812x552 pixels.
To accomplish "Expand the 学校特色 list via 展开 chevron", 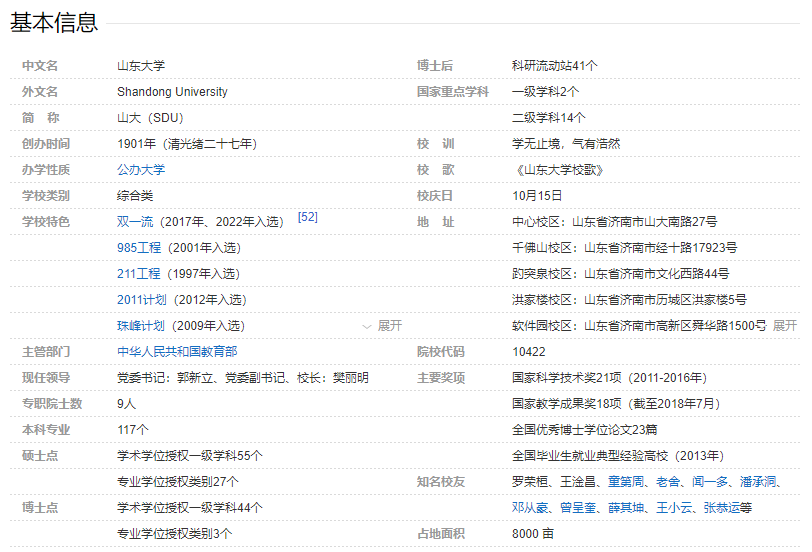I will 382,326.
